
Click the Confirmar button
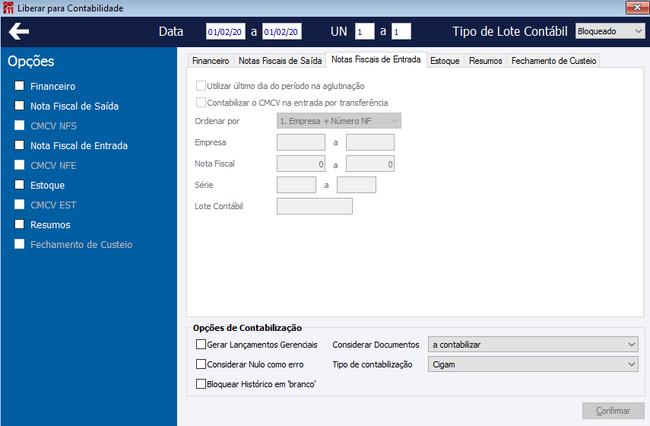613,411
